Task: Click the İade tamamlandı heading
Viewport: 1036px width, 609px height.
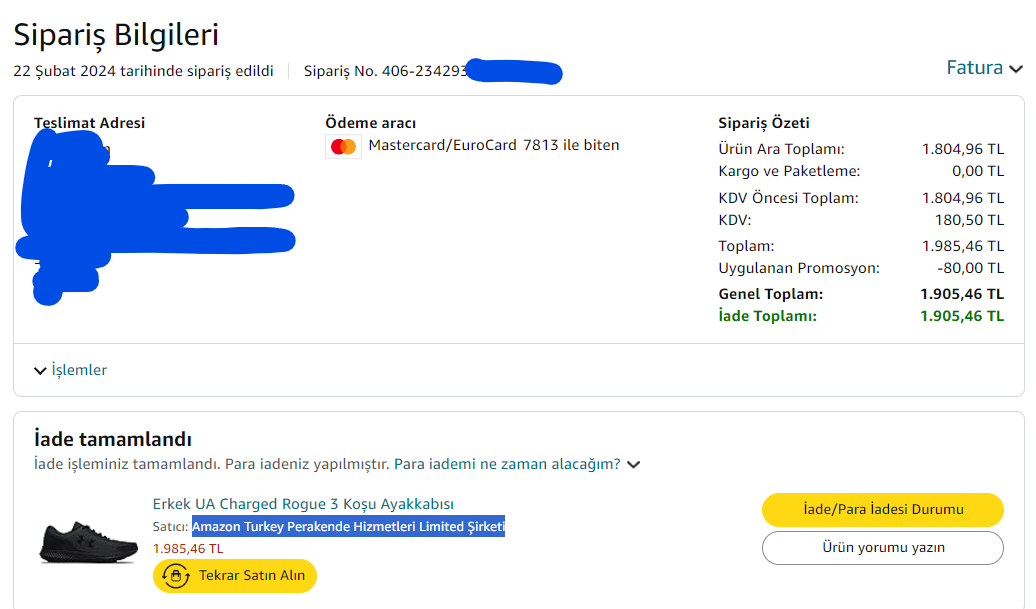Action: tap(112, 440)
